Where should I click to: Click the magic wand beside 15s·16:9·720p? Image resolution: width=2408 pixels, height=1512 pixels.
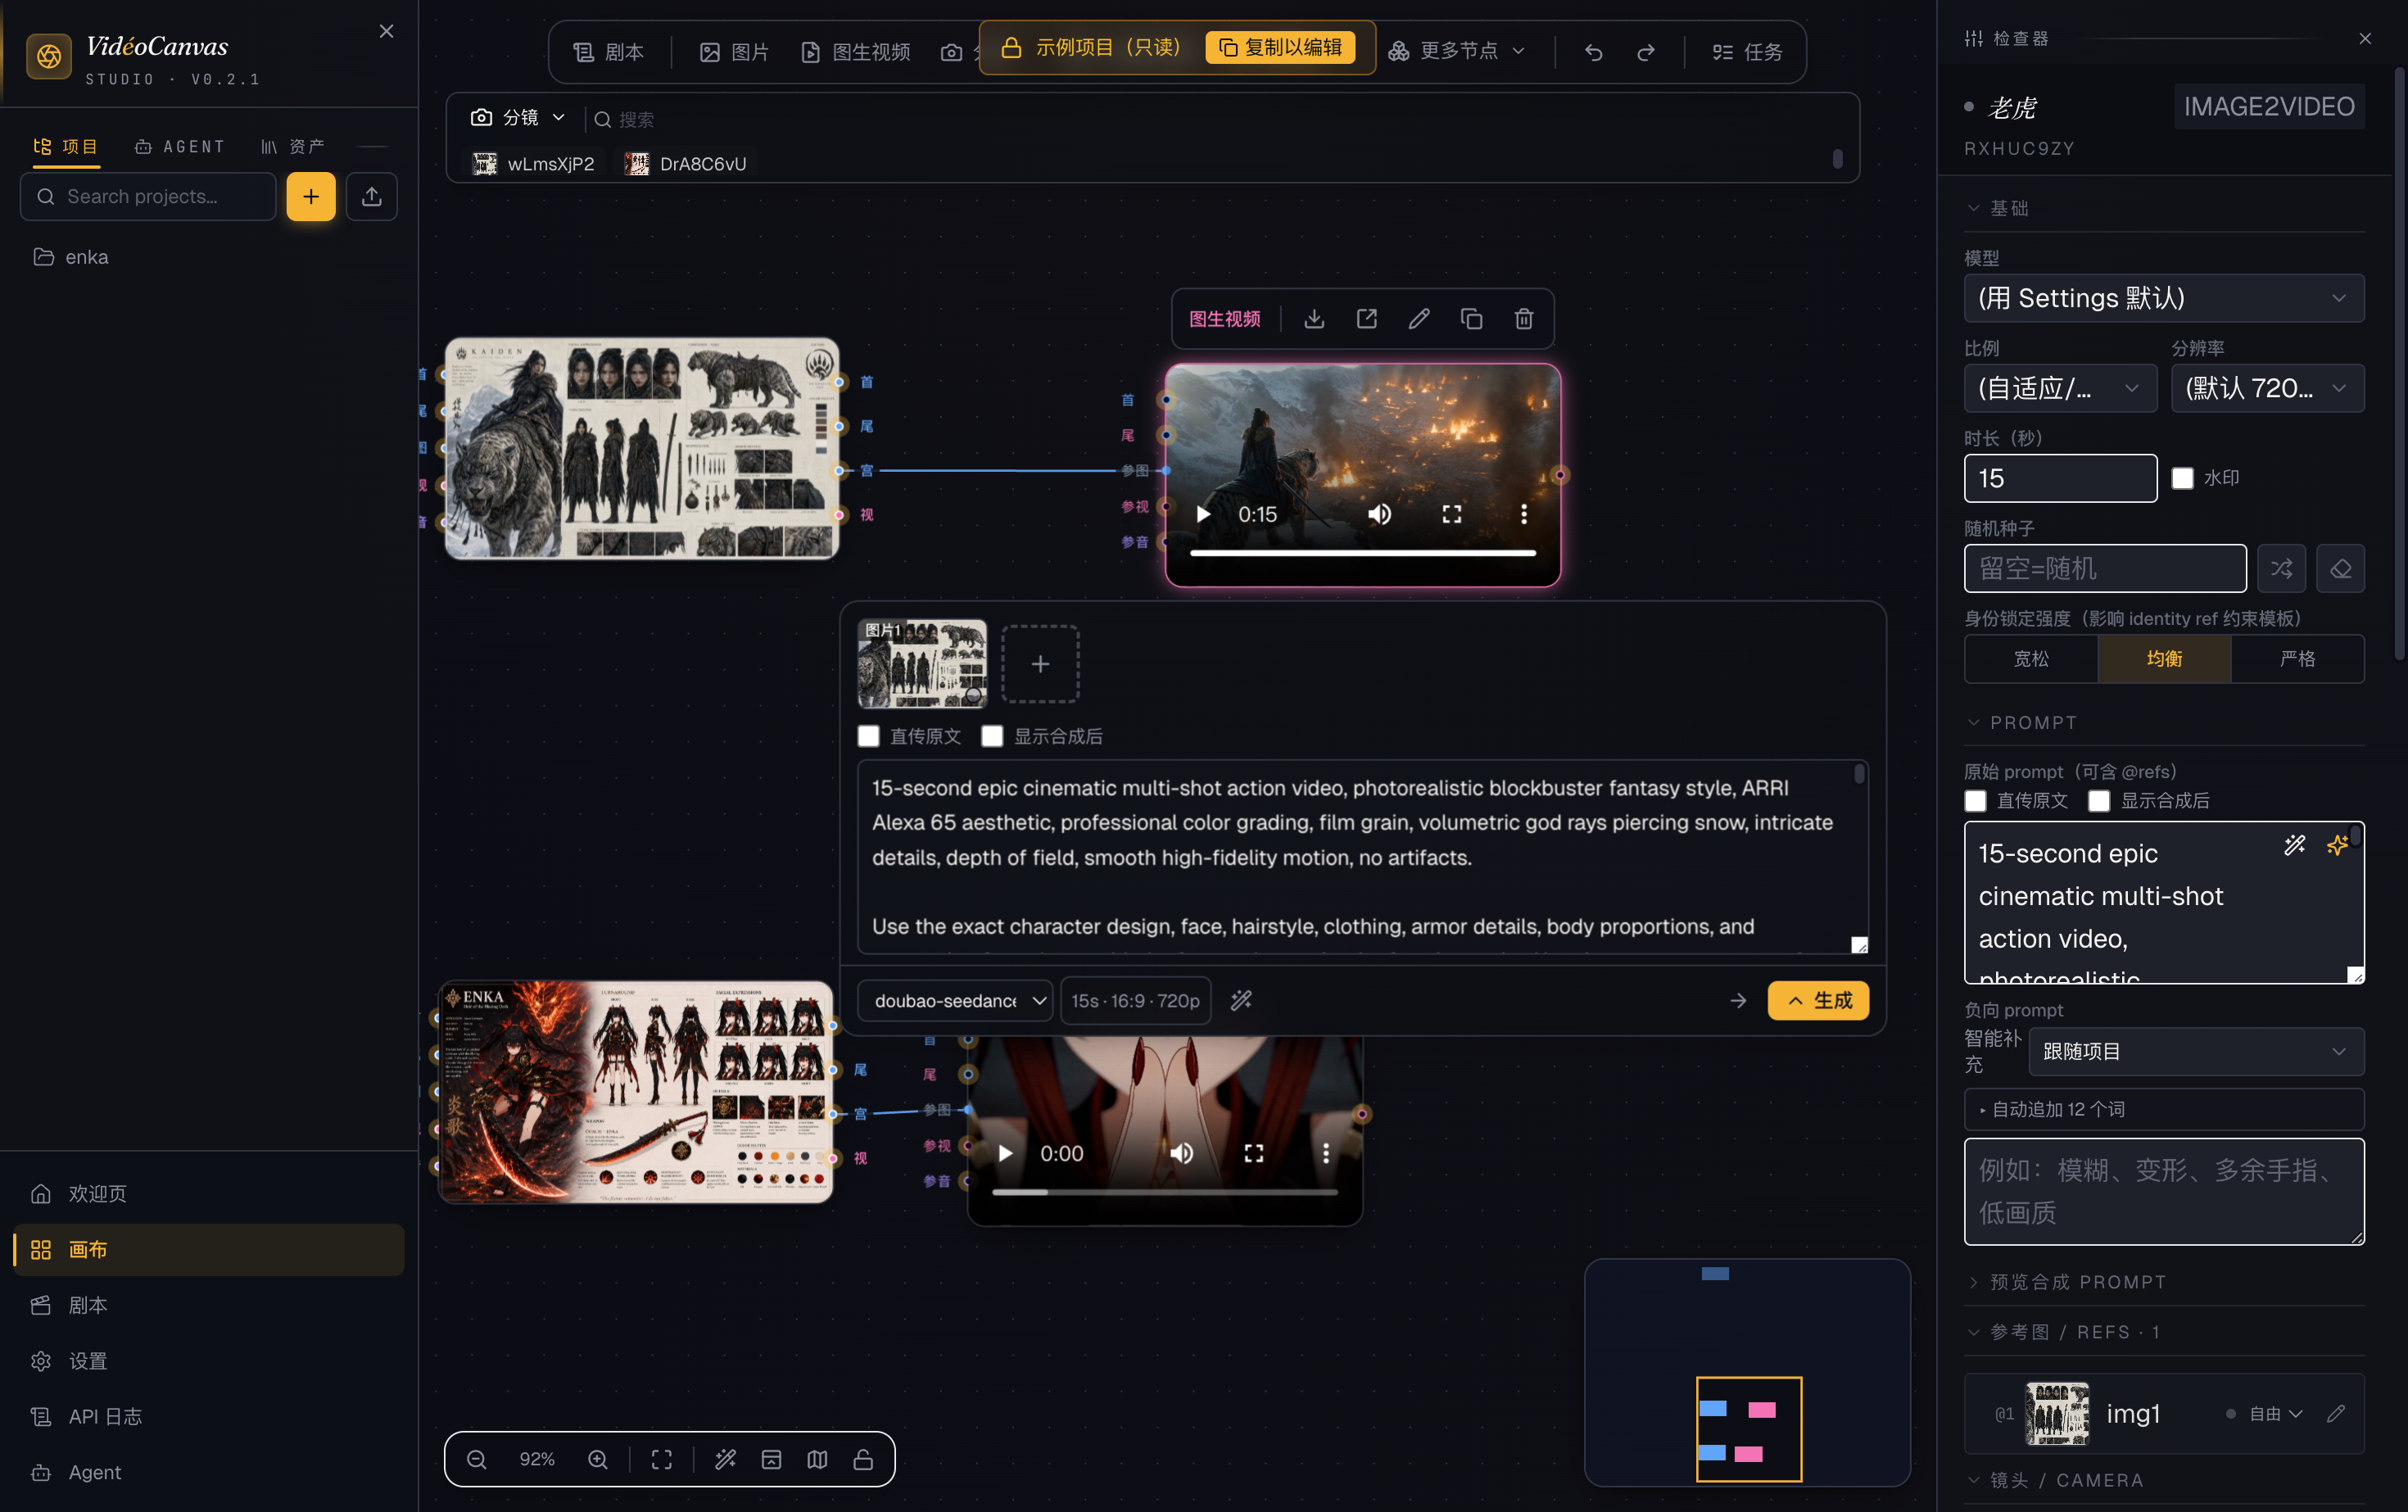pos(1241,1000)
